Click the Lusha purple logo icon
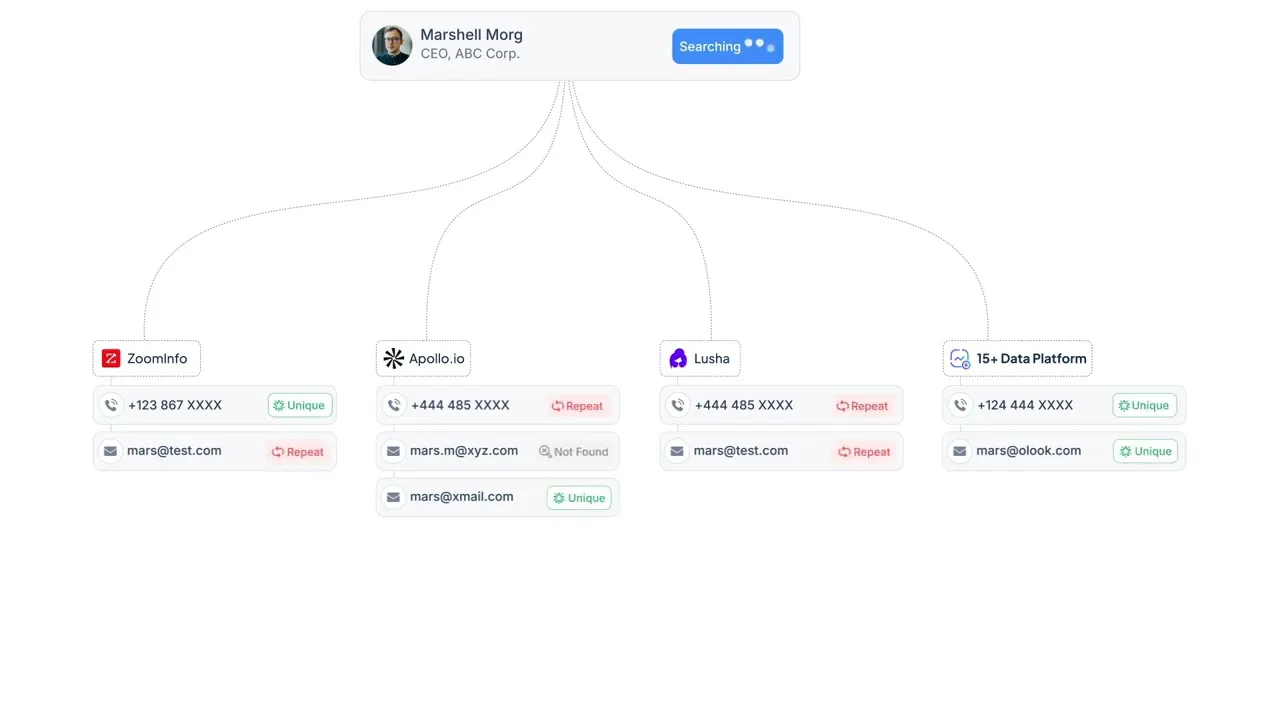 [678, 358]
